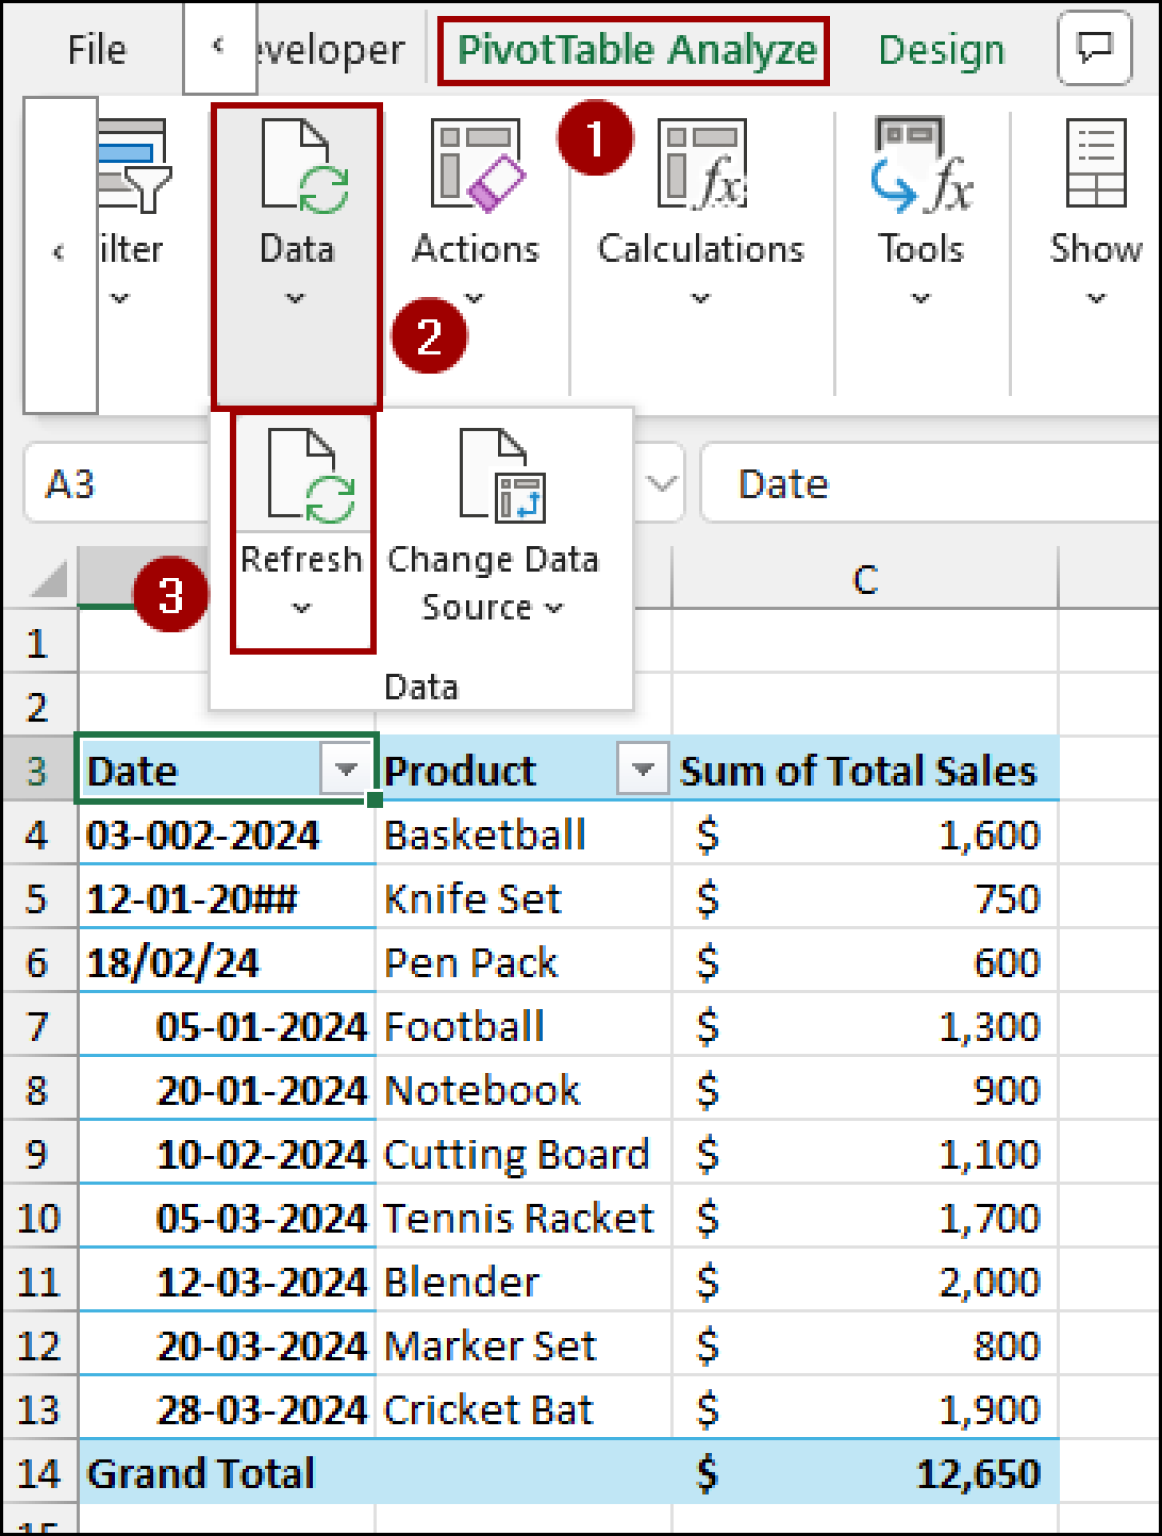Click the Show group icon
The width and height of the screenshot is (1162, 1536).
[x=1096, y=163]
